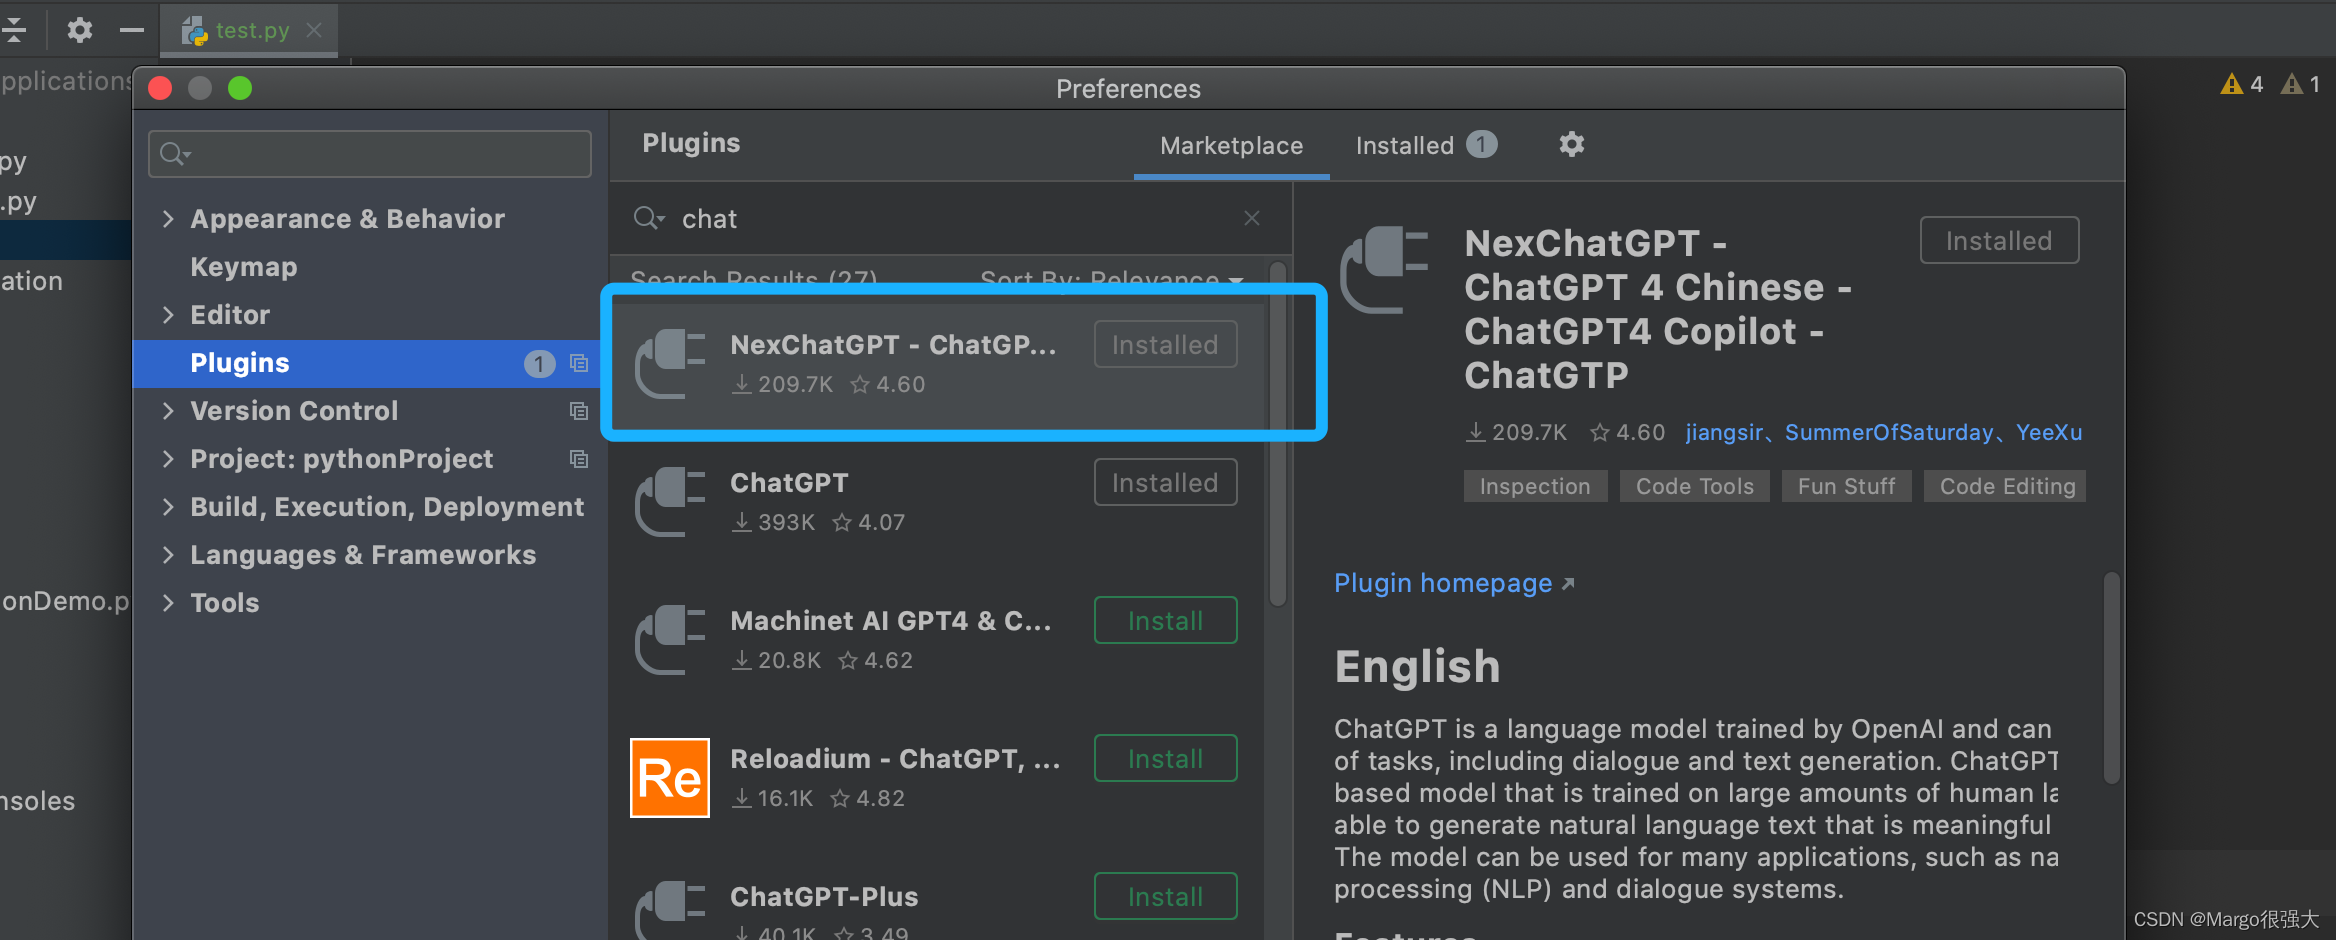Image resolution: width=2336 pixels, height=940 pixels.
Task: Click the plugin list scrollbar
Action: [1278, 435]
